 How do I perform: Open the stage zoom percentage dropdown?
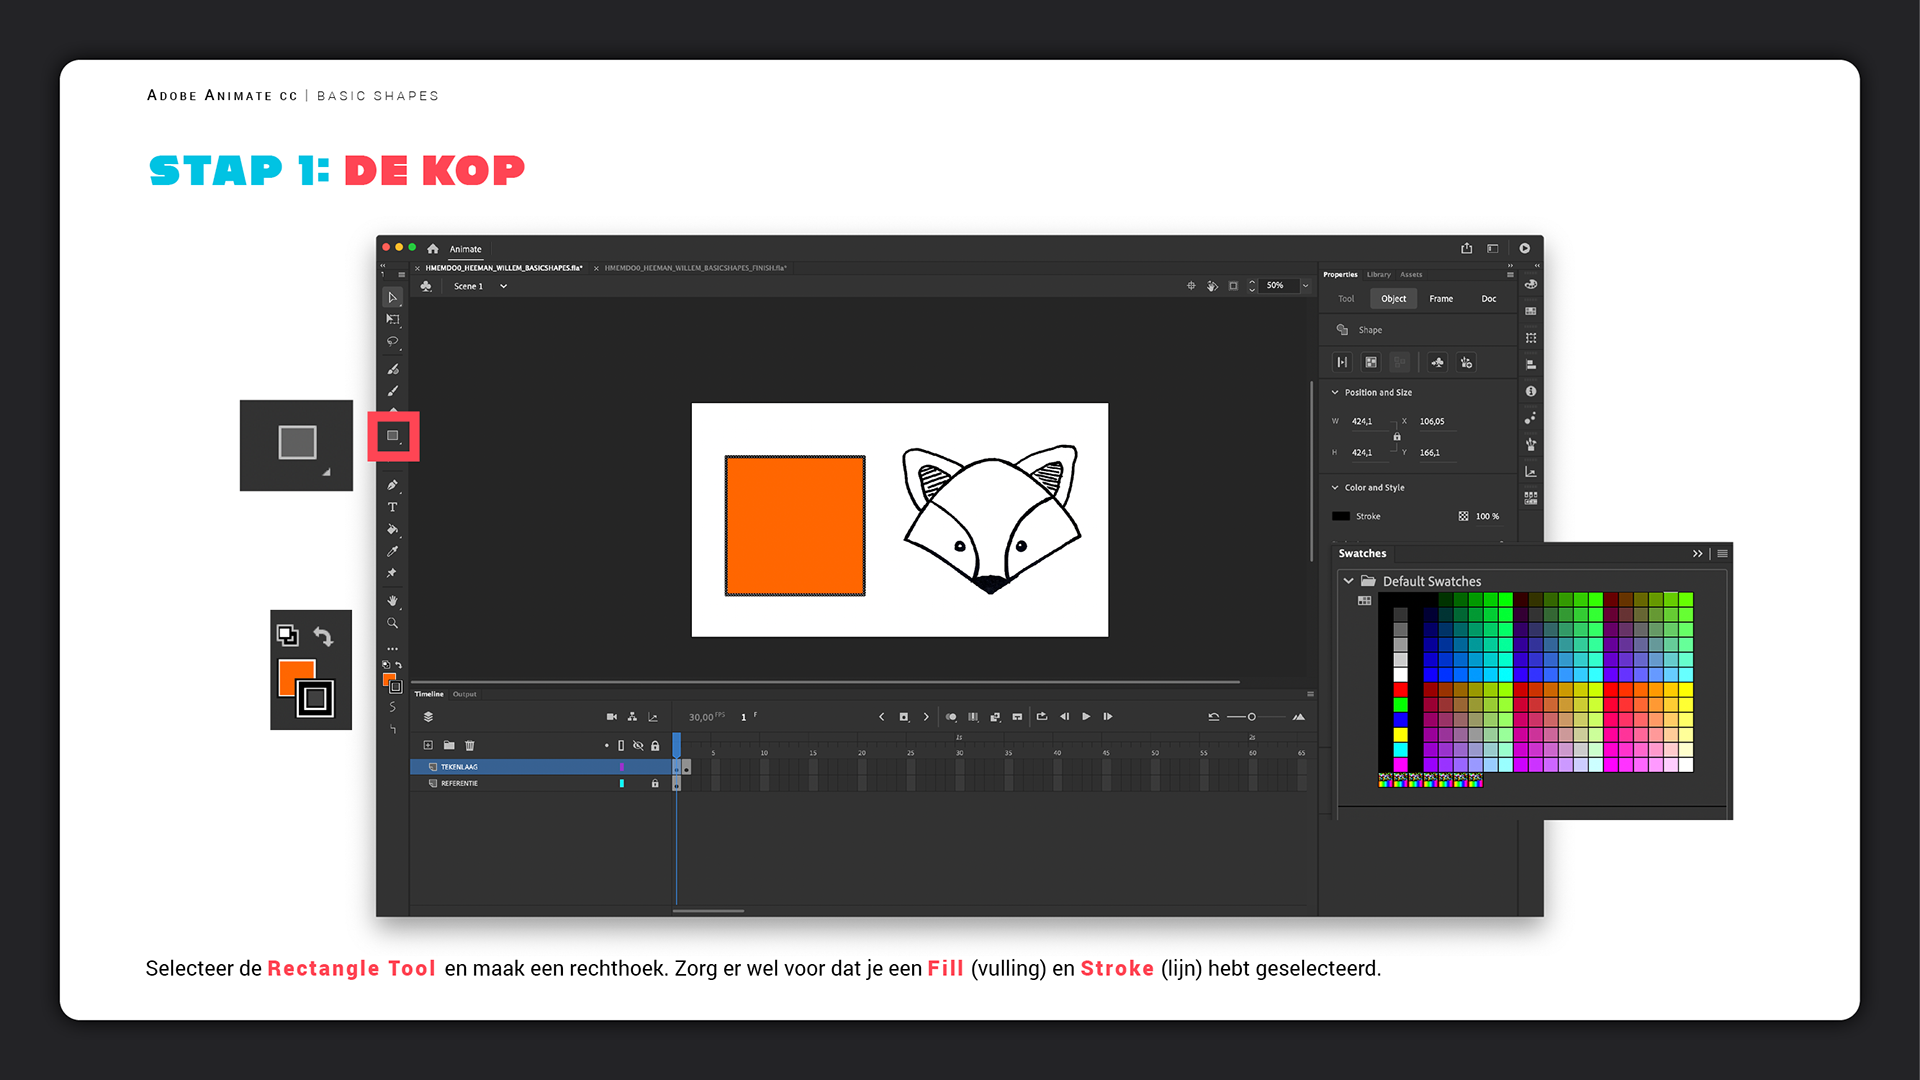pos(1305,286)
